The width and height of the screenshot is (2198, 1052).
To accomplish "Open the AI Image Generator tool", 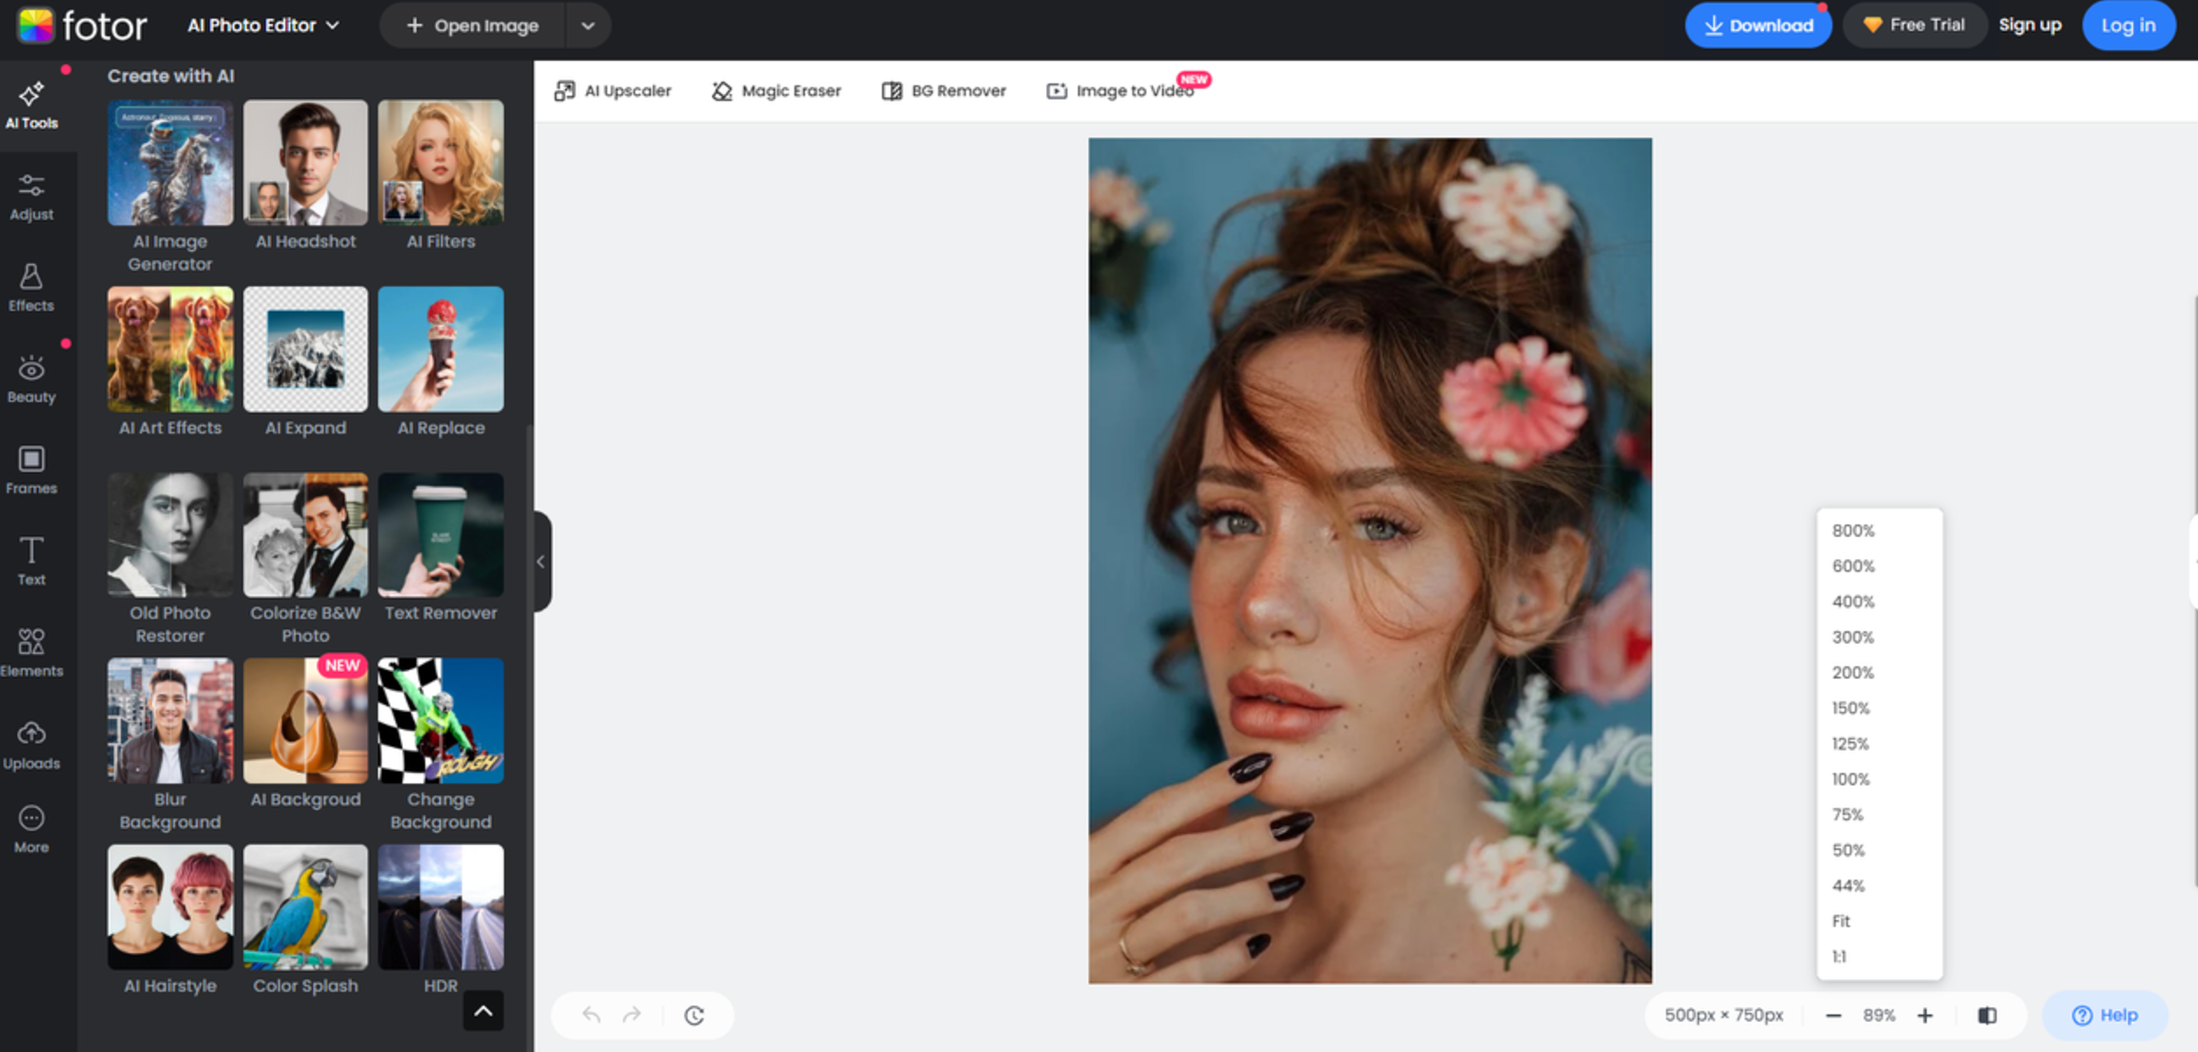I will click(x=170, y=186).
